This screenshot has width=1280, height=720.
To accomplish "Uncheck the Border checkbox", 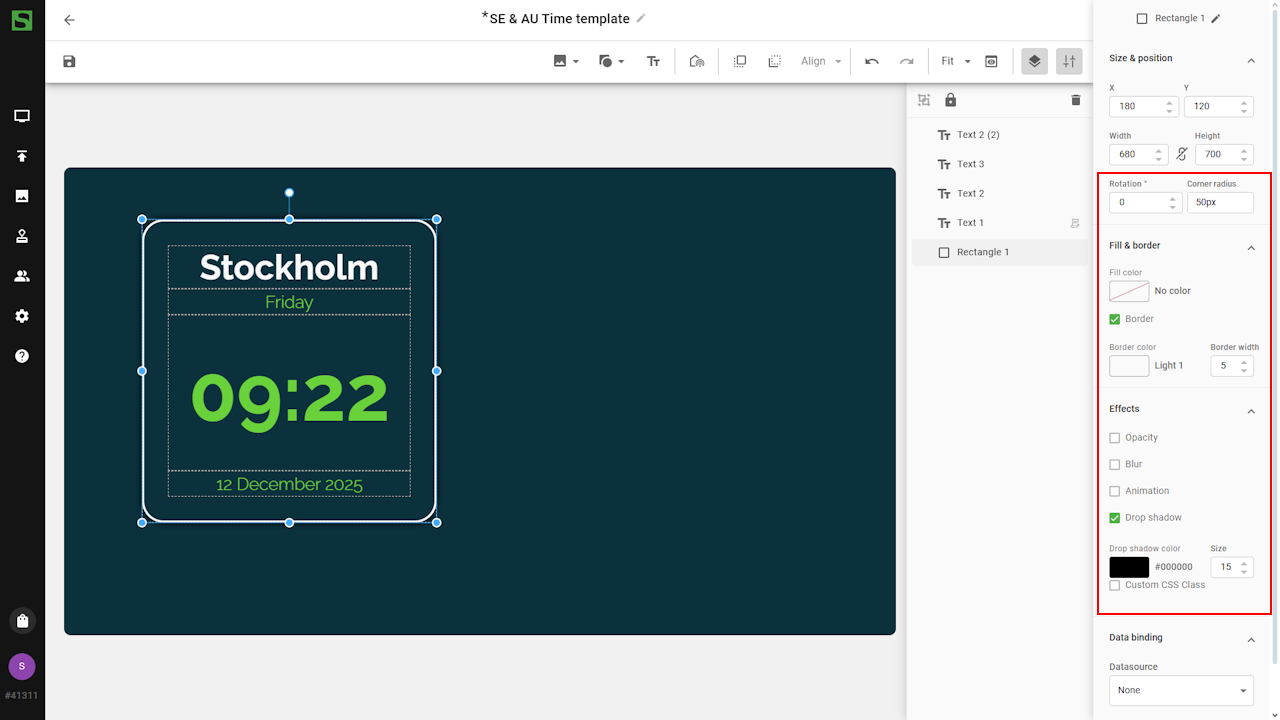I will click(1115, 319).
